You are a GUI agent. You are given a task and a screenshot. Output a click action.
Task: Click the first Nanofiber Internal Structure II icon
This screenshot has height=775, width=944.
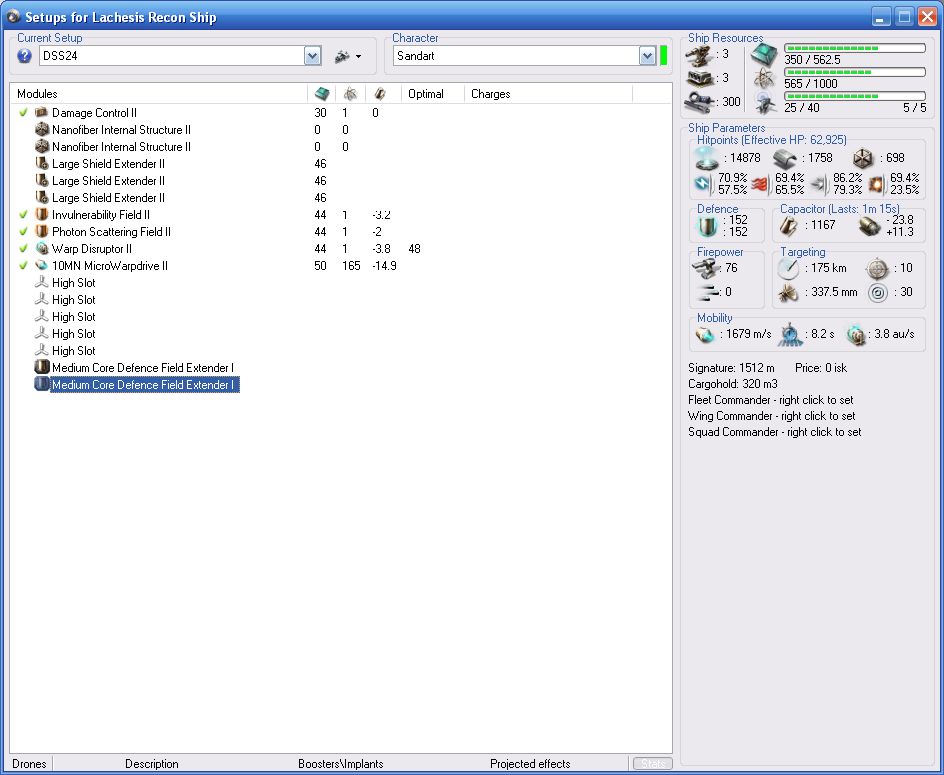[x=42, y=129]
